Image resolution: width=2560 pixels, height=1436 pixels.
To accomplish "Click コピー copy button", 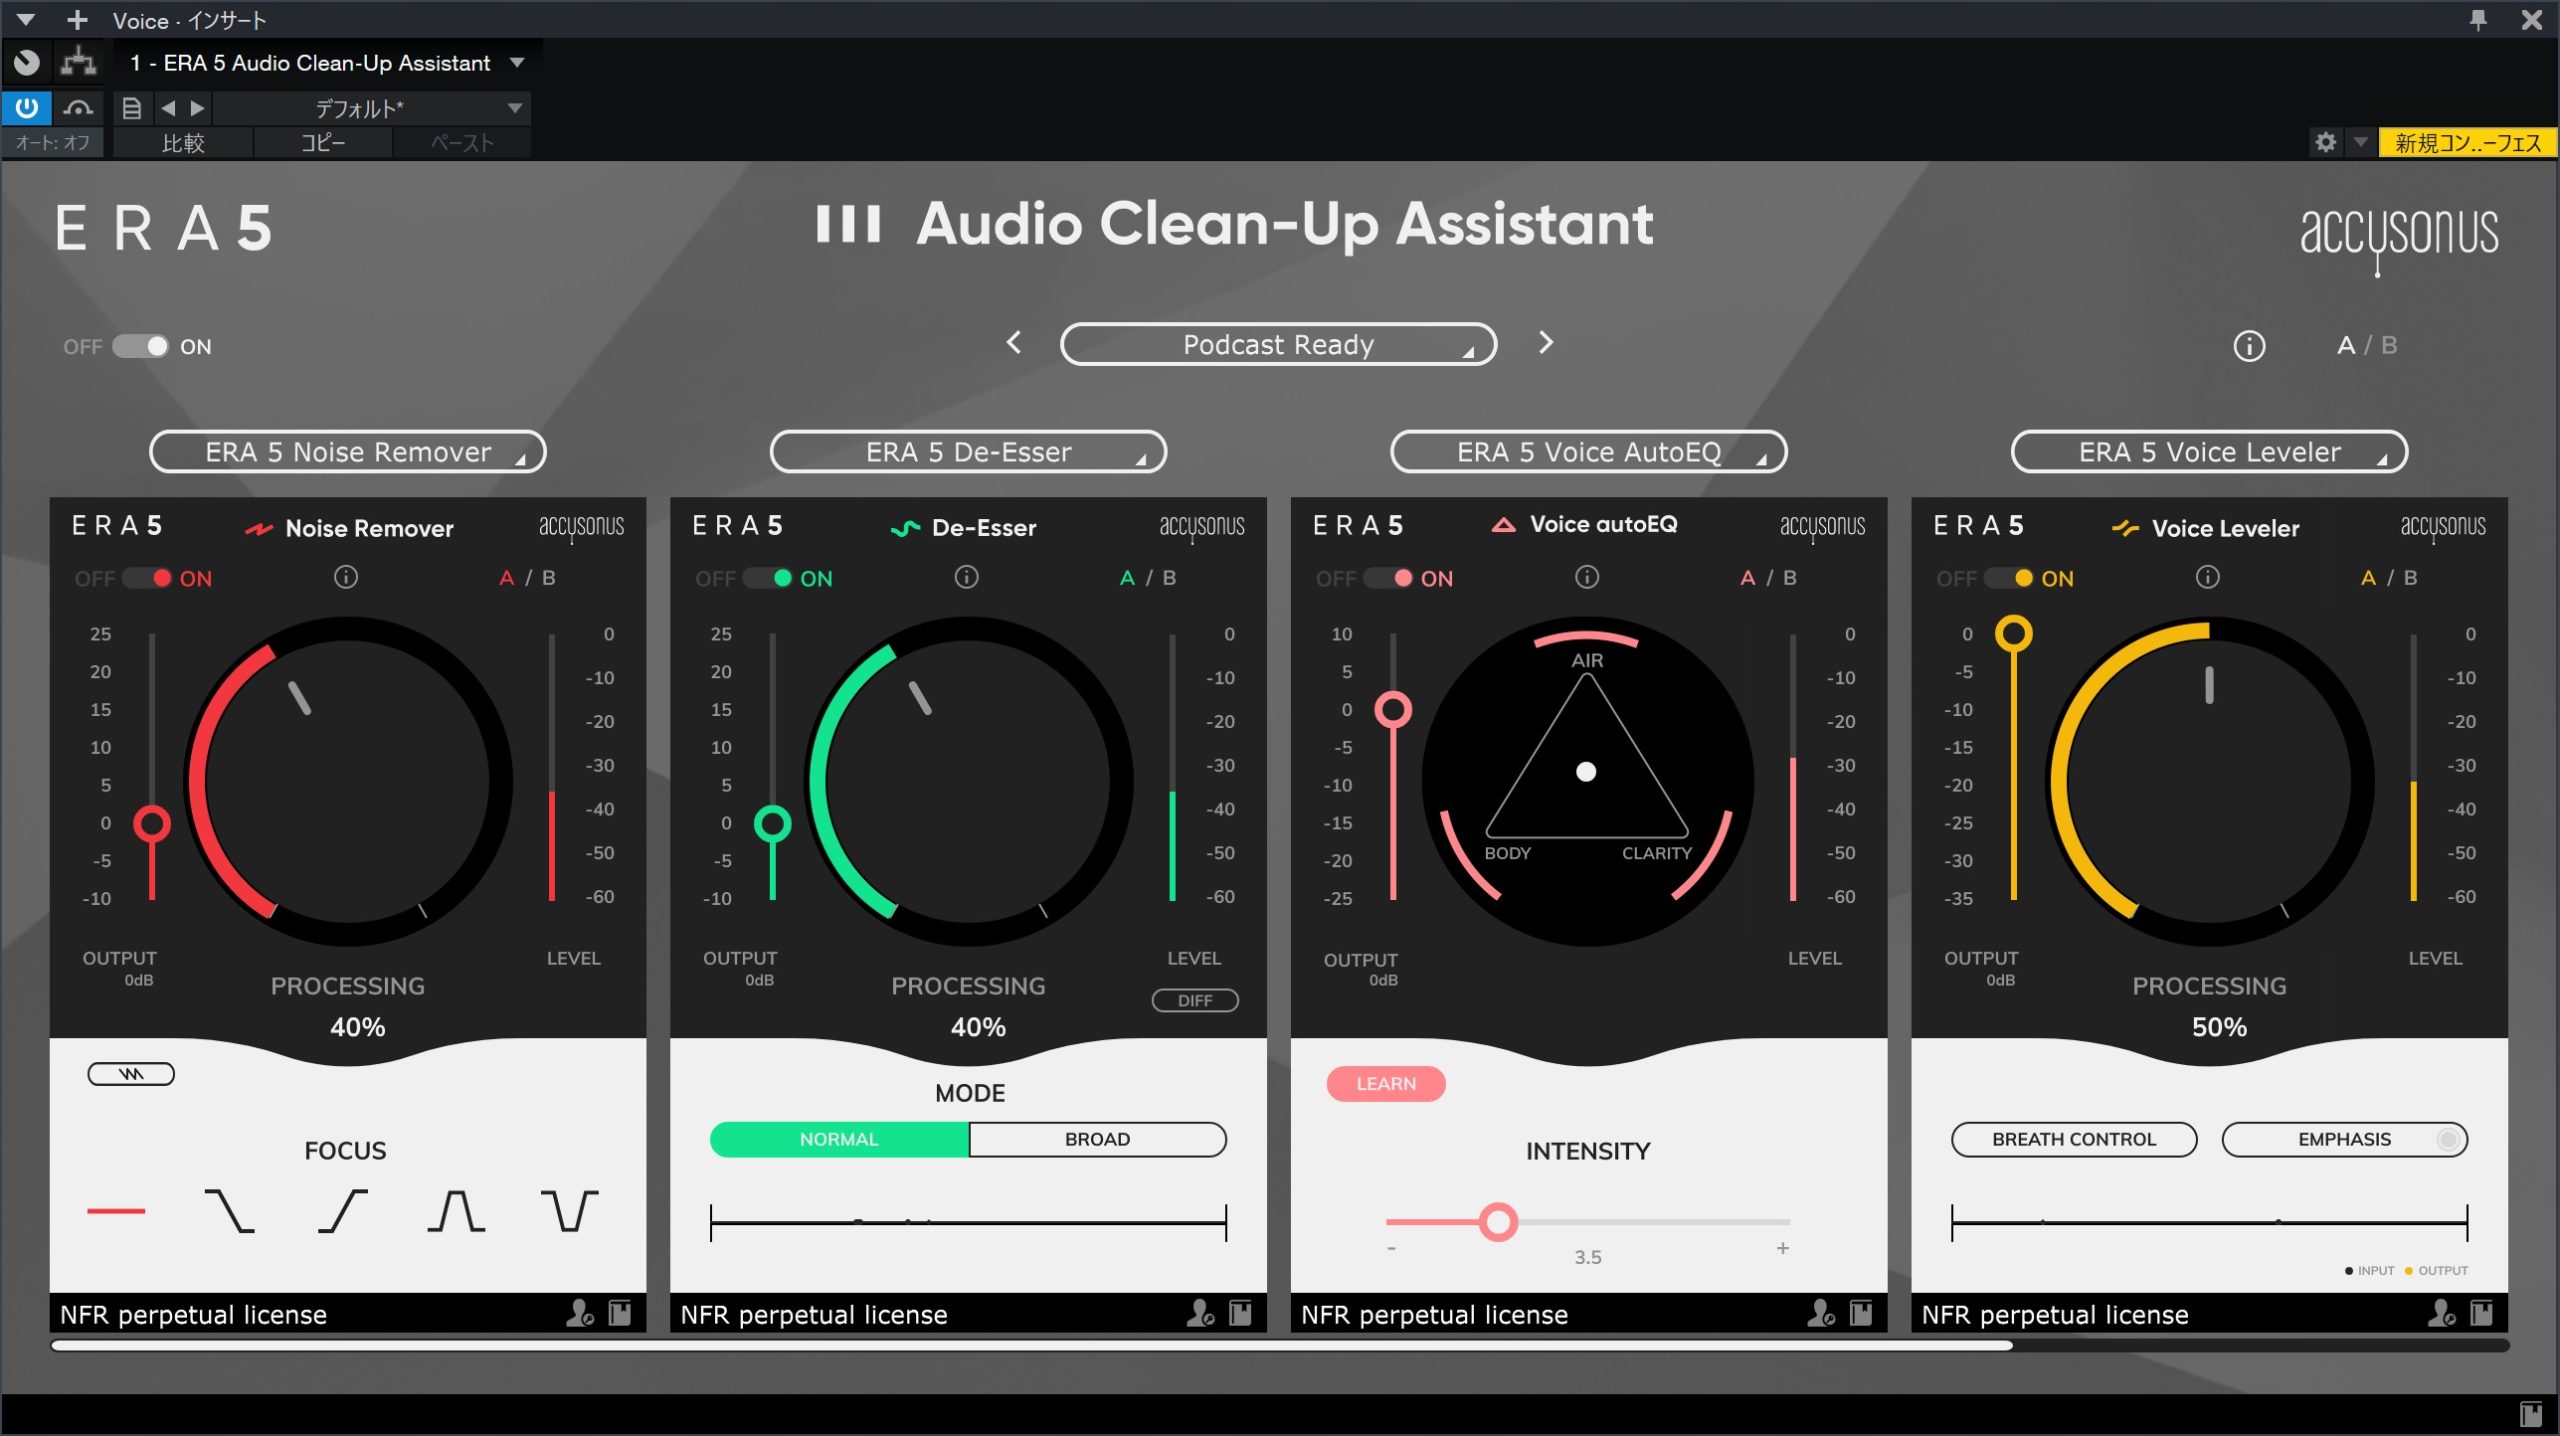I will [x=323, y=143].
